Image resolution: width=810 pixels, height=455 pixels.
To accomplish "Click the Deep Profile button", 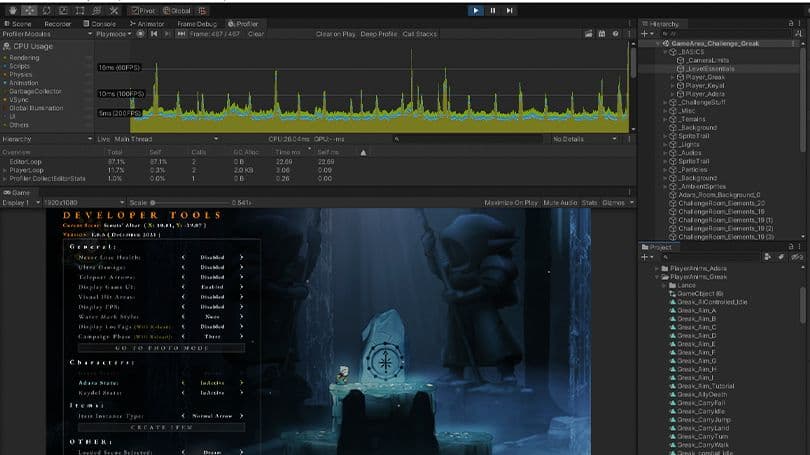I will pos(378,33).
